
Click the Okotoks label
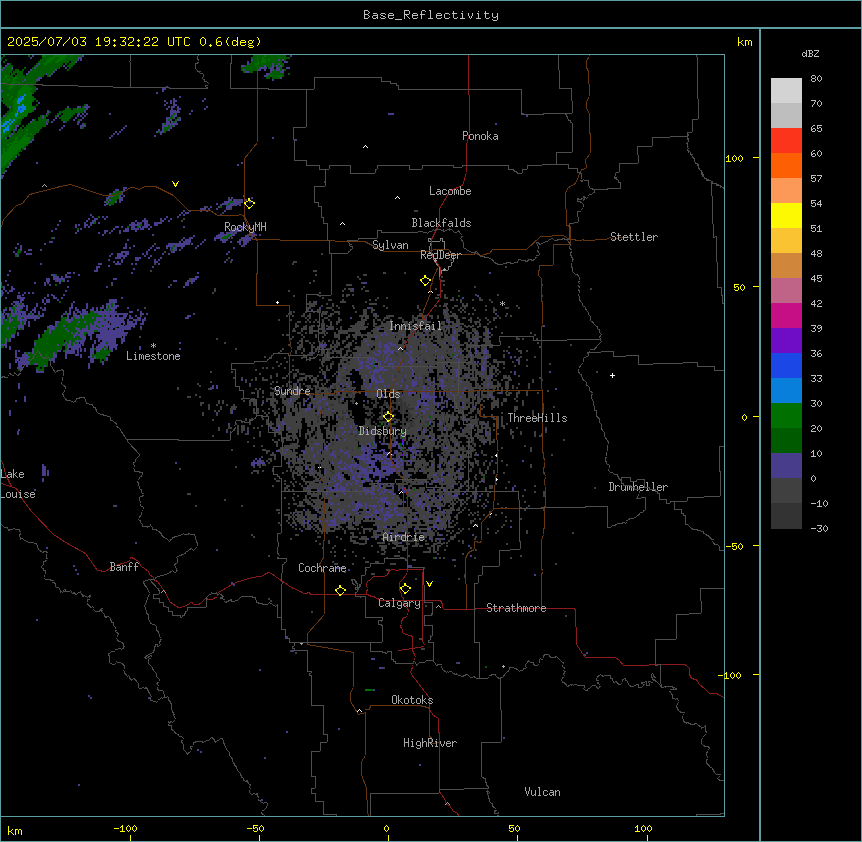pyautogui.click(x=412, y=700)
